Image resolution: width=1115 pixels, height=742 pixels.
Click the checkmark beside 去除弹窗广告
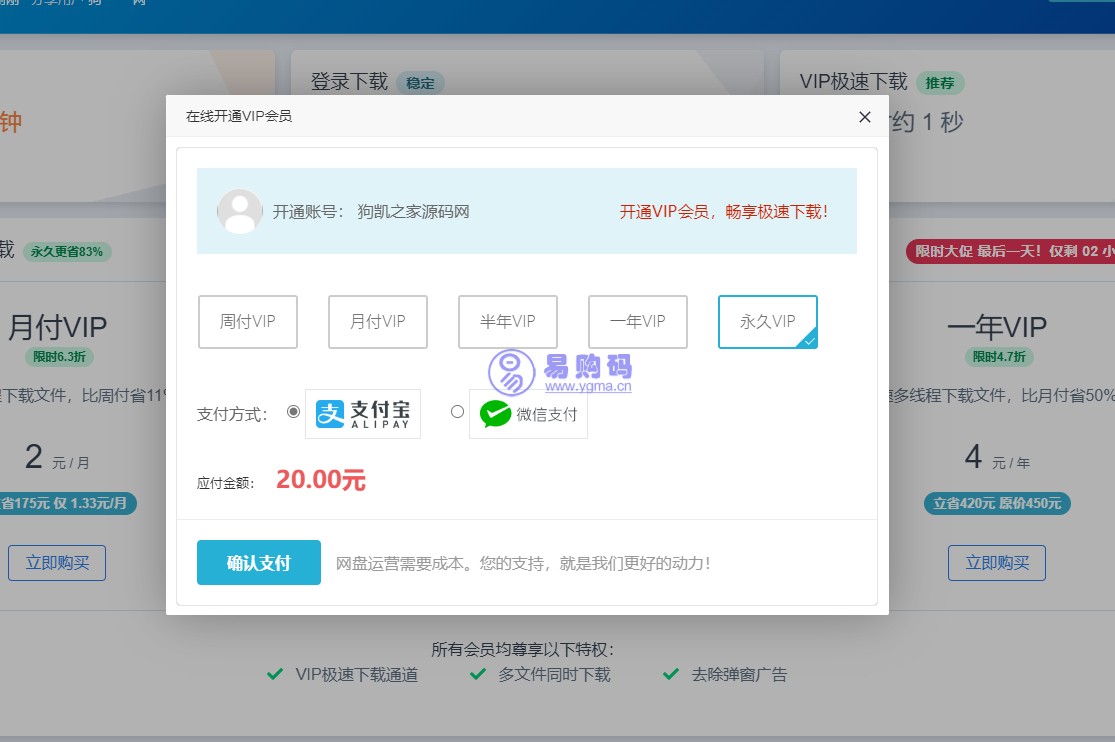click(x=670, y=674)
